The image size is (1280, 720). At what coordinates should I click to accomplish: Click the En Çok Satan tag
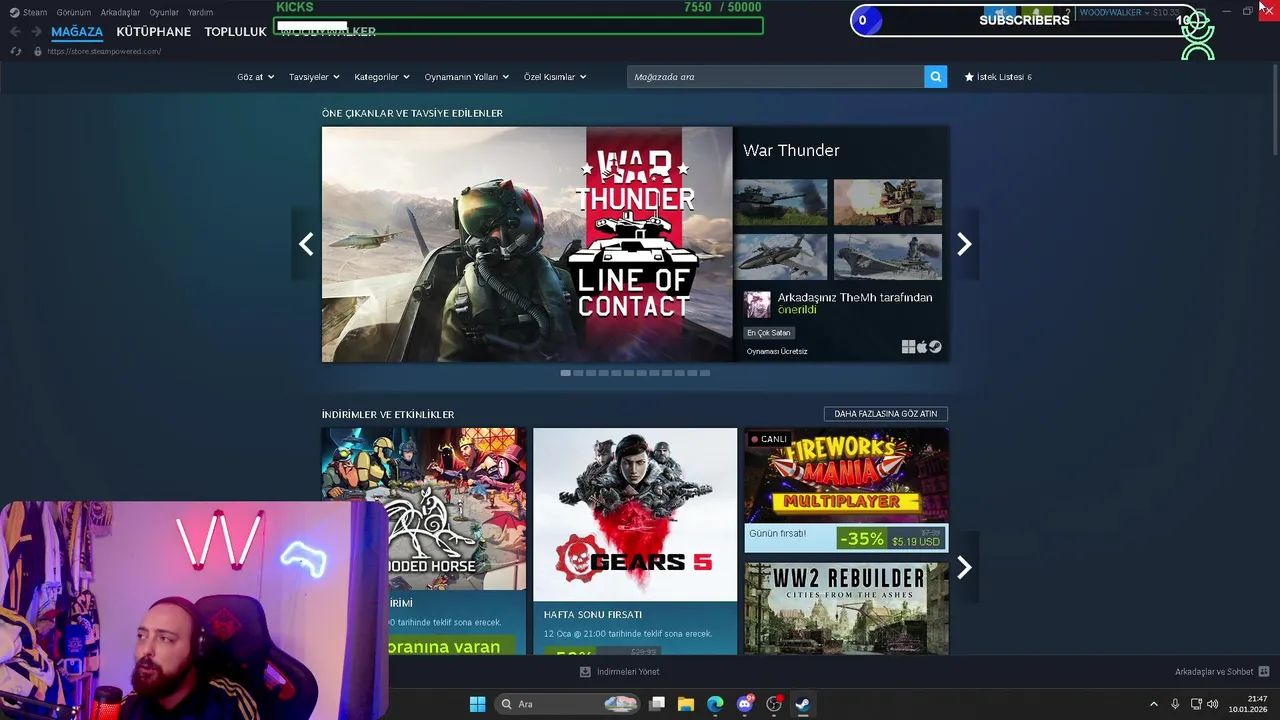click(768, 333)
